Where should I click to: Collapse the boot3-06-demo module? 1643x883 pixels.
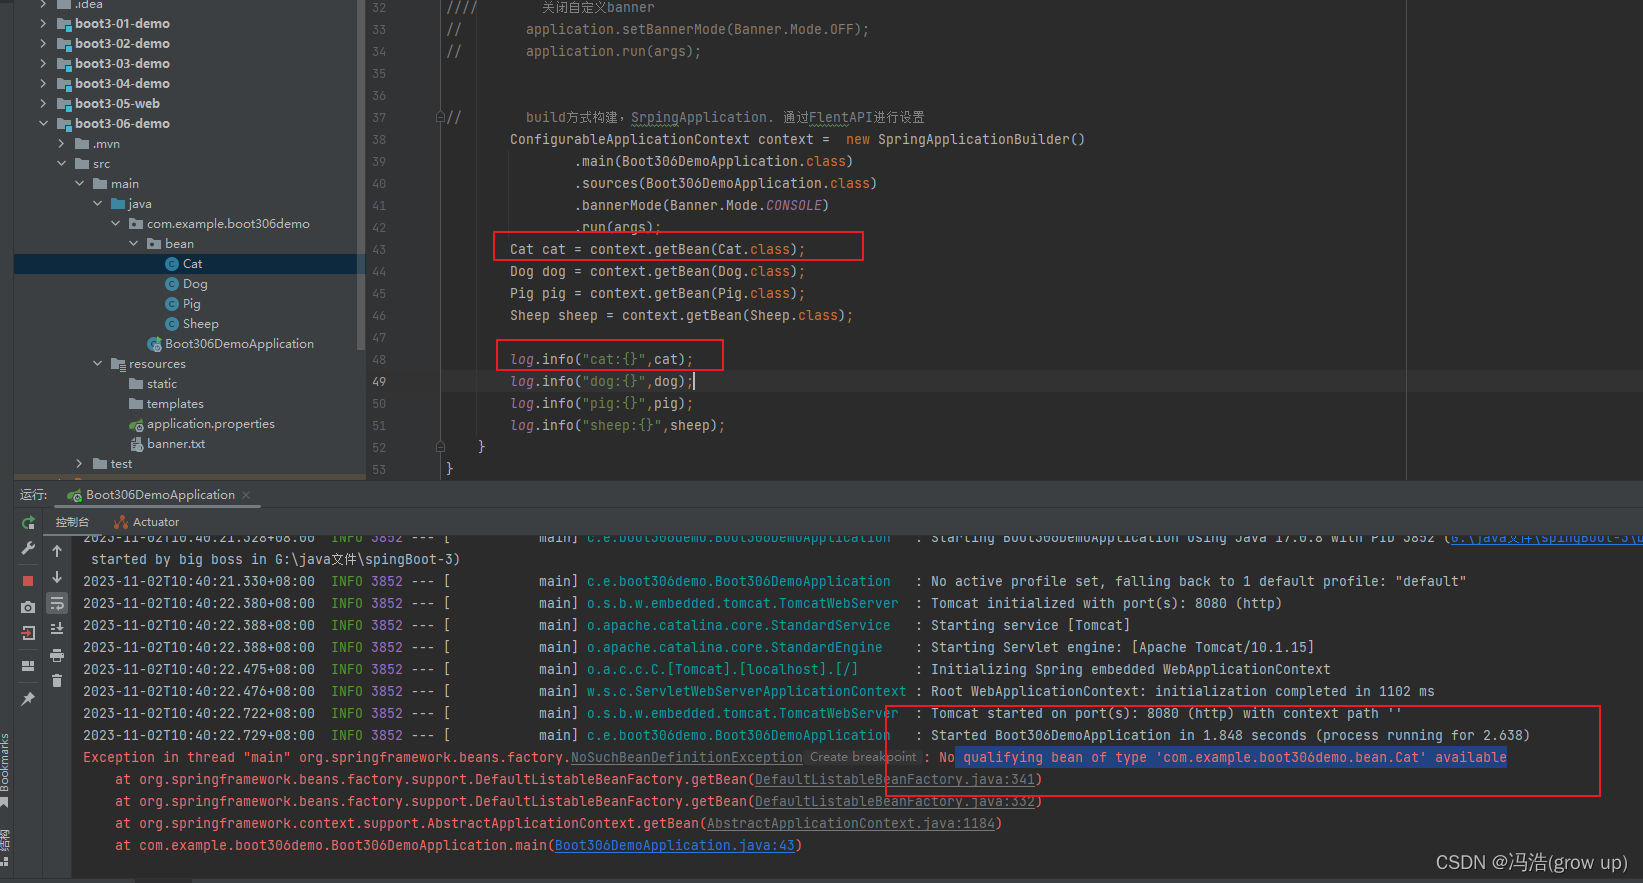[43, 123]
